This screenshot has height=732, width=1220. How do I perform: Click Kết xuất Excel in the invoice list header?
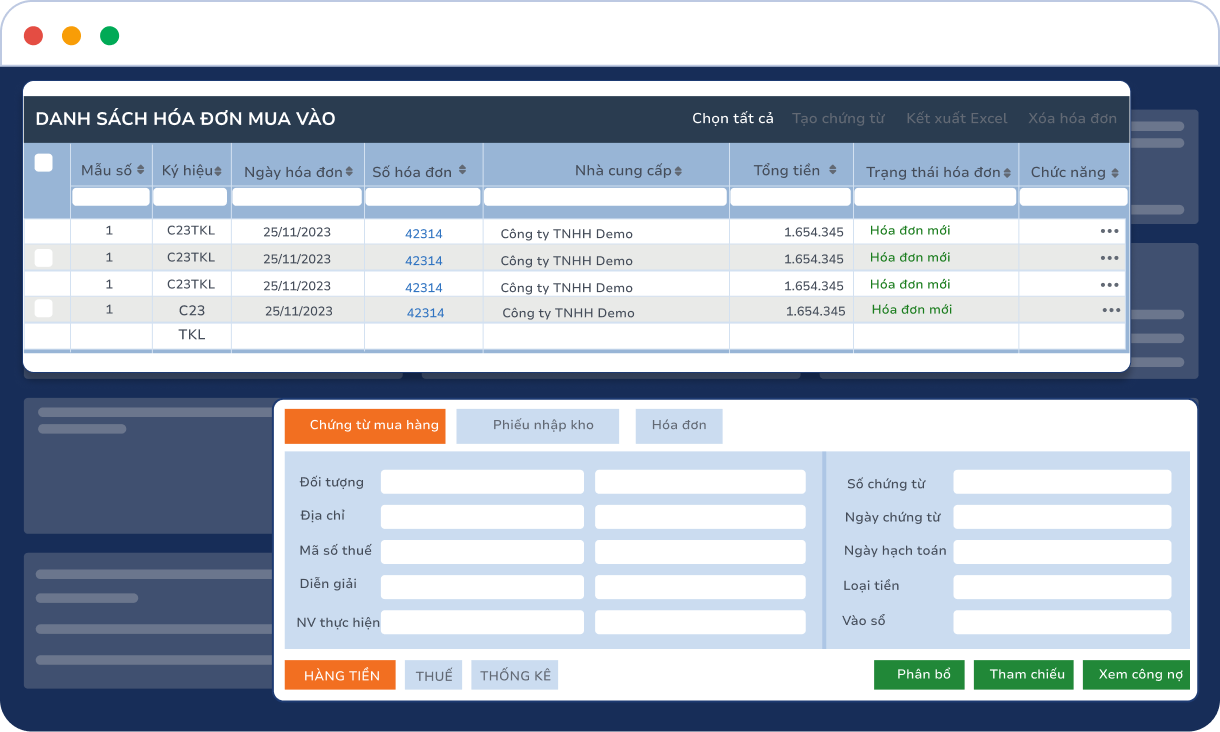pos(956,117)
